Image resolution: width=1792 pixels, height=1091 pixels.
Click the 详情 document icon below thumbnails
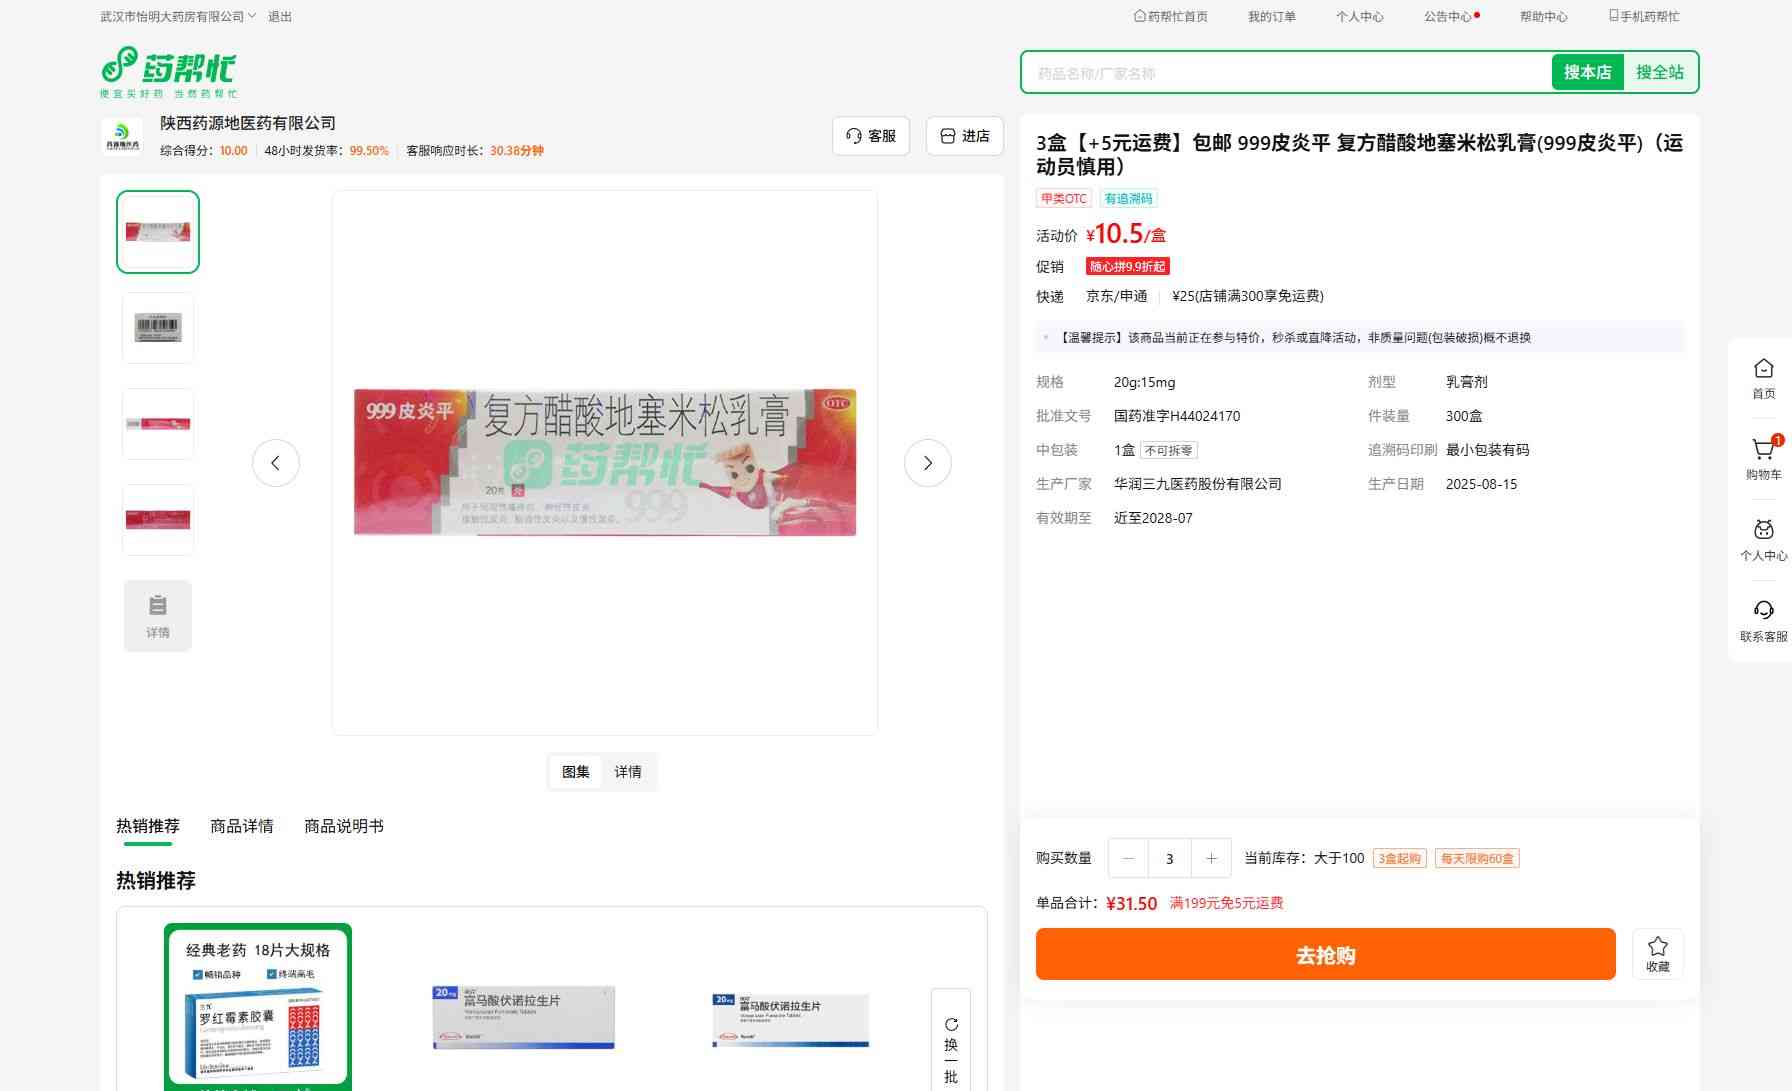pos(158,616)
